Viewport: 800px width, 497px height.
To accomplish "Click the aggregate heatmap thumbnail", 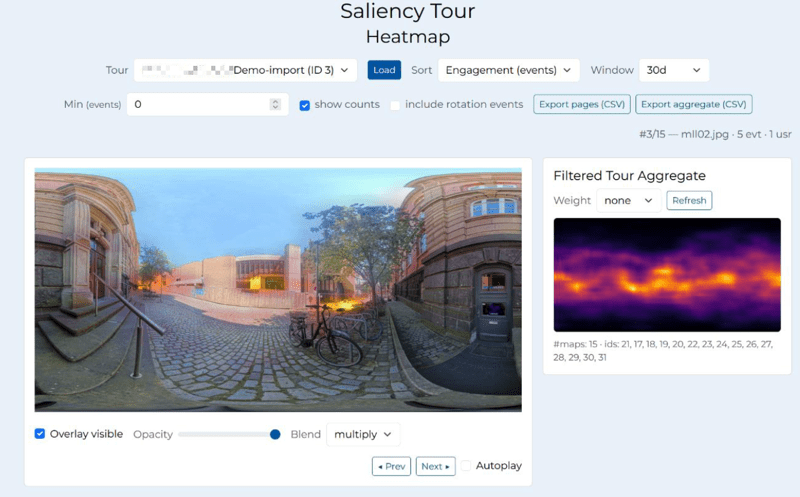I will (x=667, y=274).
